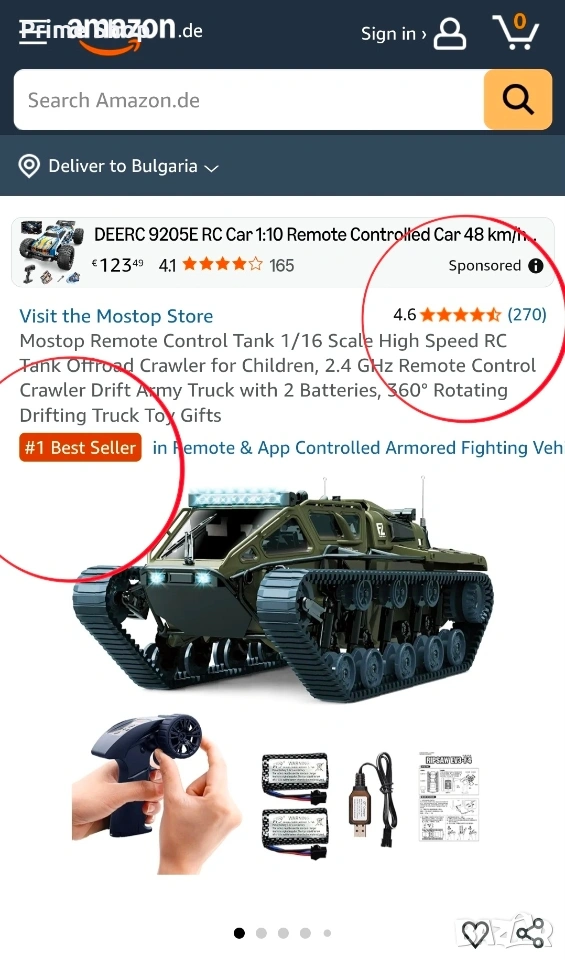Click Sign in link
The height and width of the screenshot is (960, 565).
[x=394, y=34]
